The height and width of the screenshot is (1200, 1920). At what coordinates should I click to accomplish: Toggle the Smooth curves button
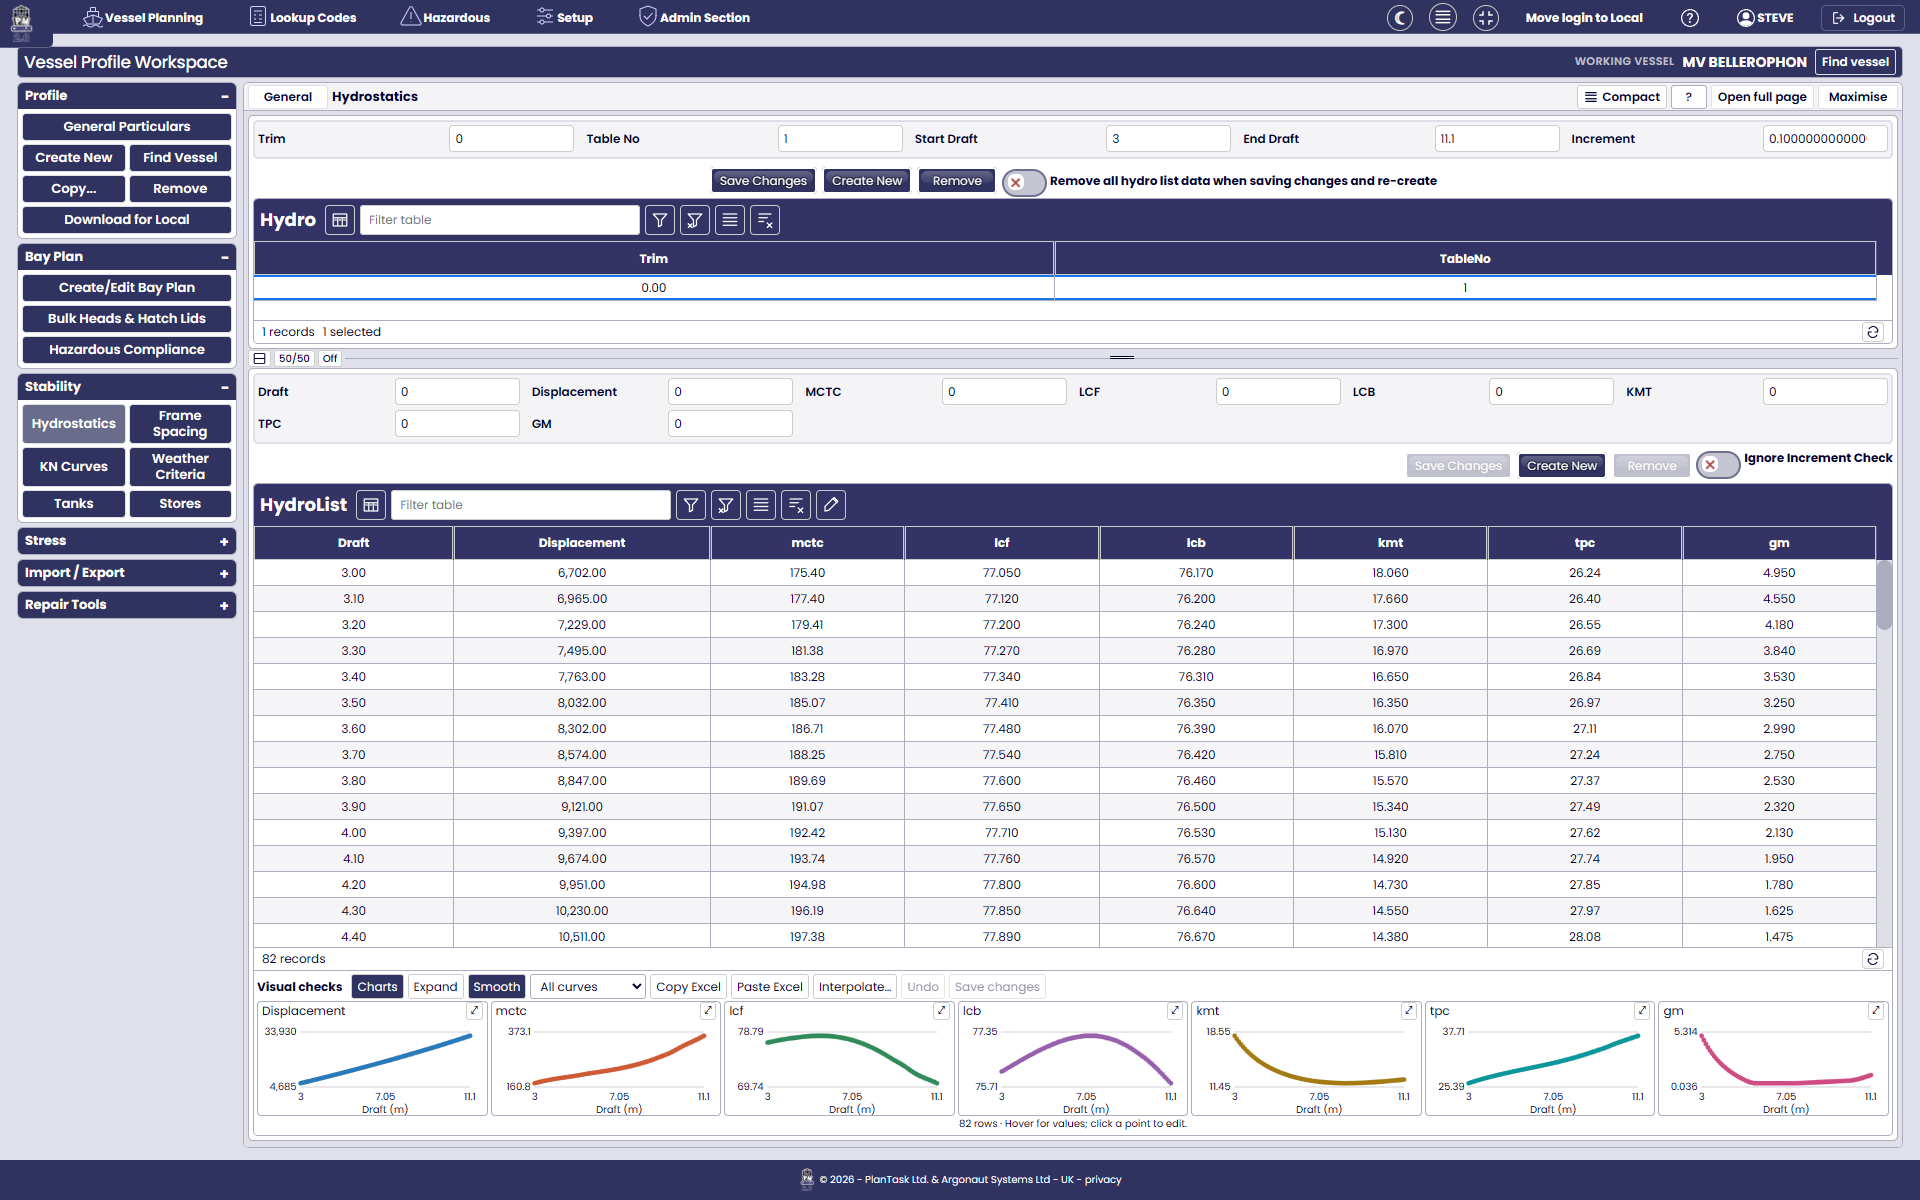(x=497, y=987)
